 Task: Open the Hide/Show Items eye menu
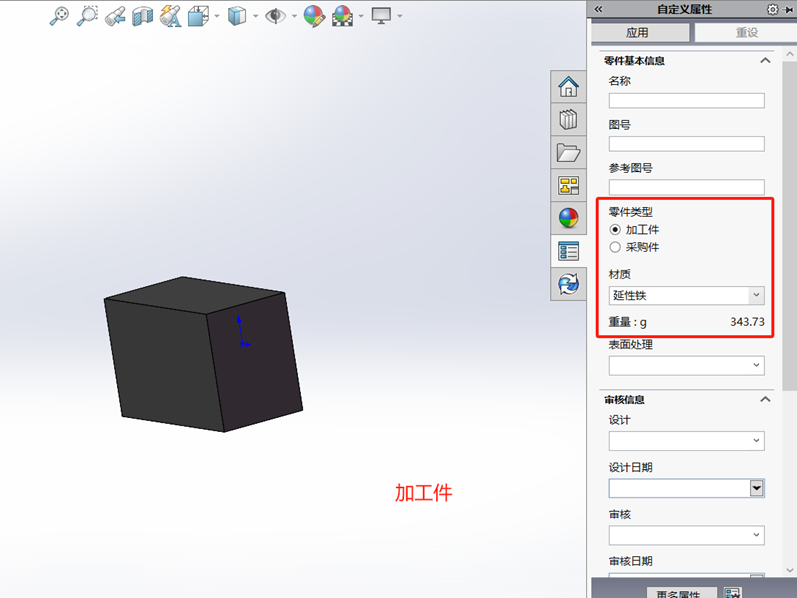click(275, 15)
